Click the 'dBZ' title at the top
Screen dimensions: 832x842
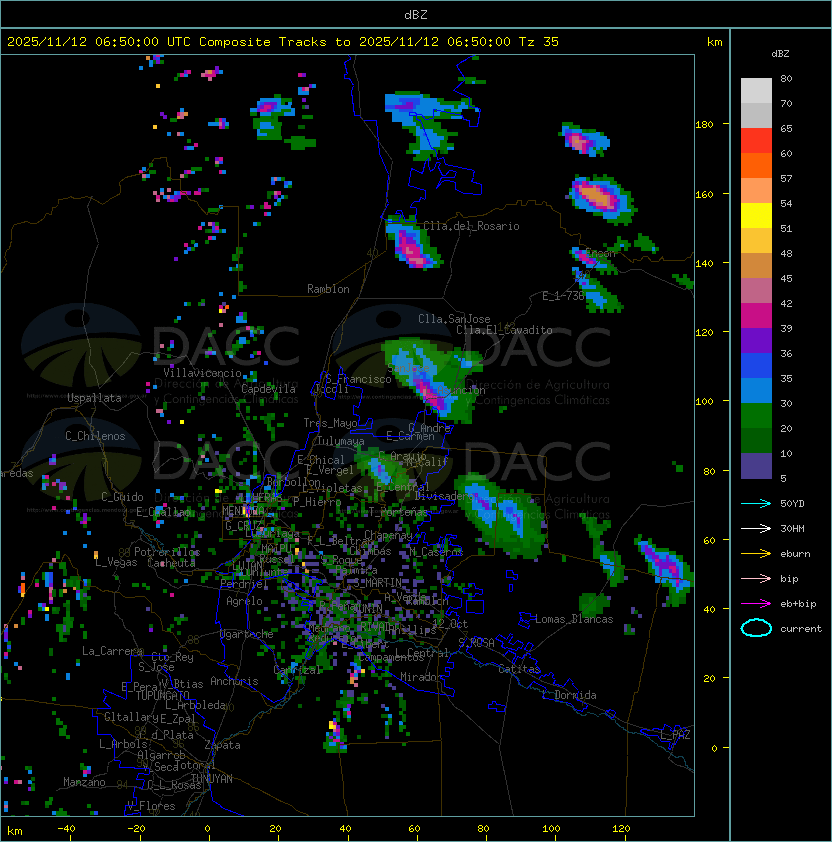(x=416, y=14)
